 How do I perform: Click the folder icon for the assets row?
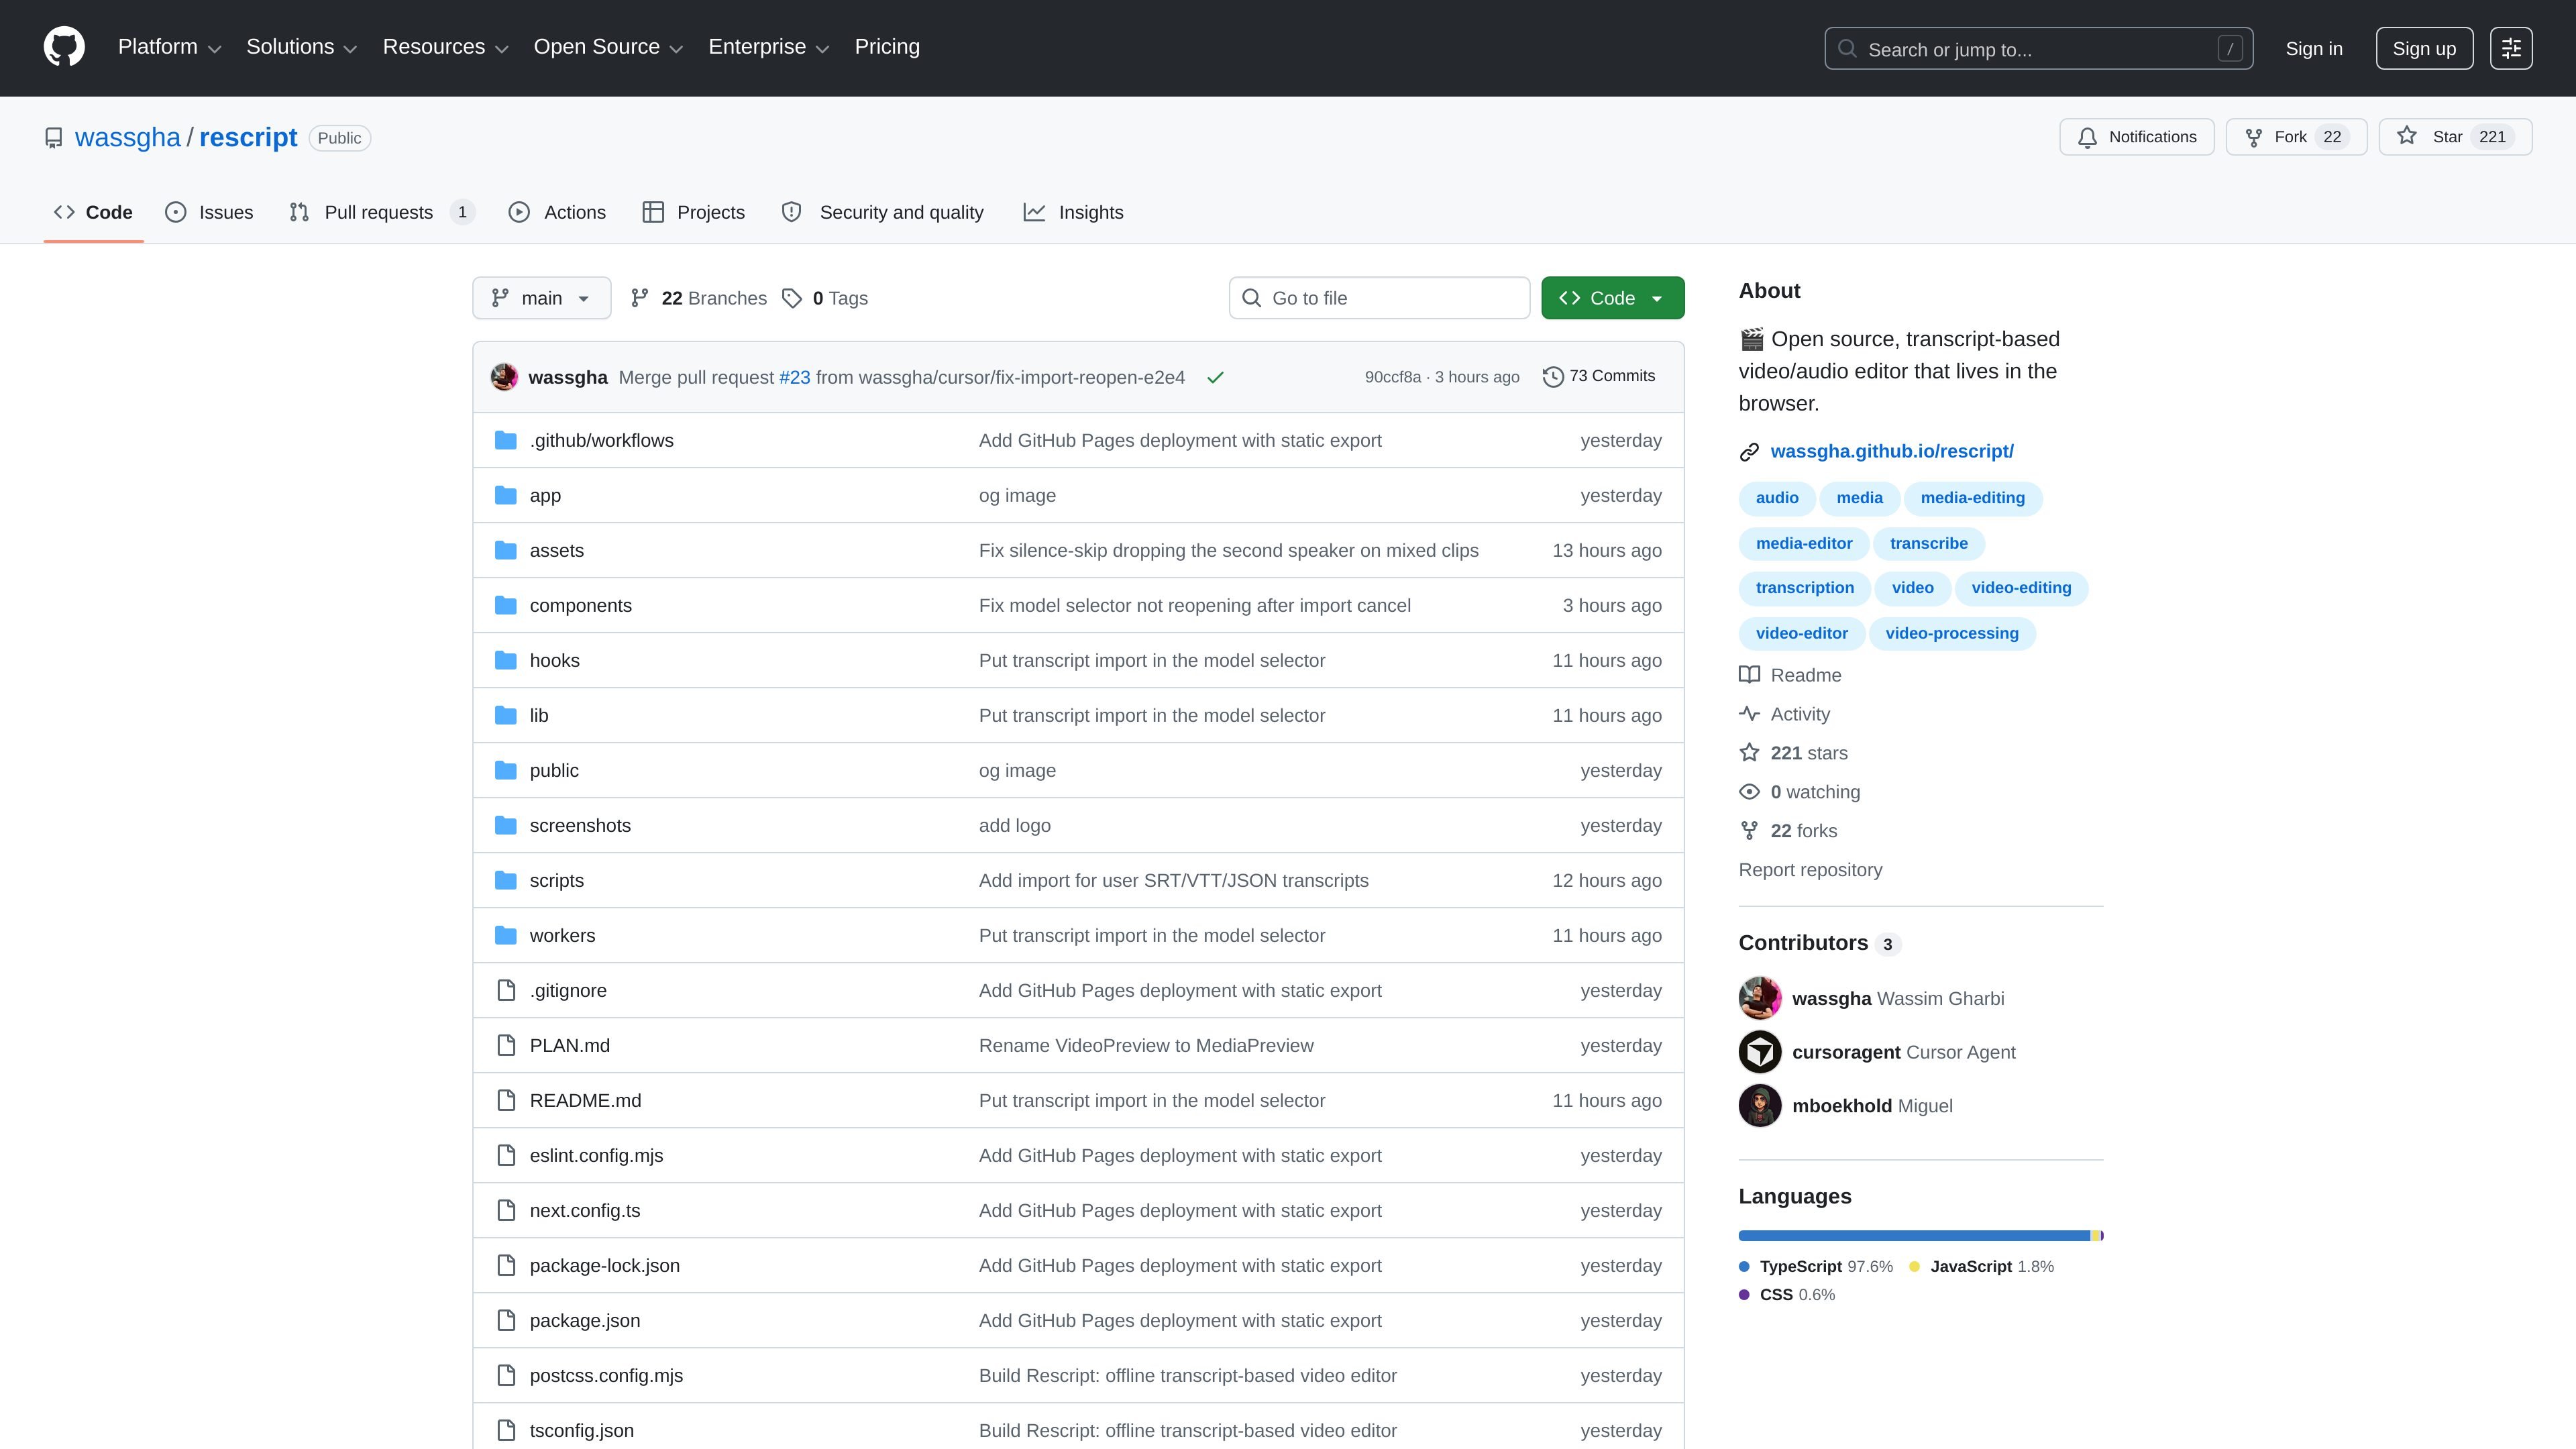506,550
